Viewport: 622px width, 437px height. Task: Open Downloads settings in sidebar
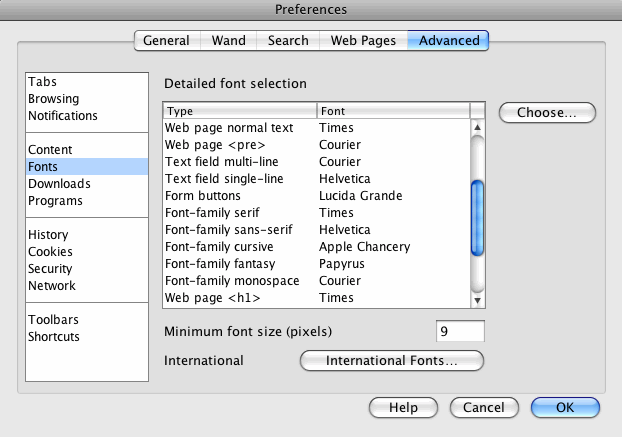(87, 184)
